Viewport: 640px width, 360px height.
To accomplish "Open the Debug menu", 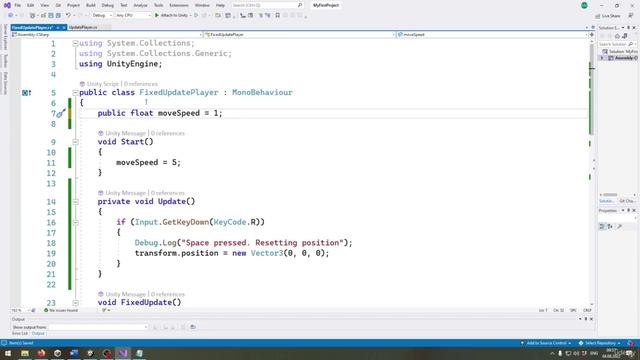I will [x=108, y=5].
